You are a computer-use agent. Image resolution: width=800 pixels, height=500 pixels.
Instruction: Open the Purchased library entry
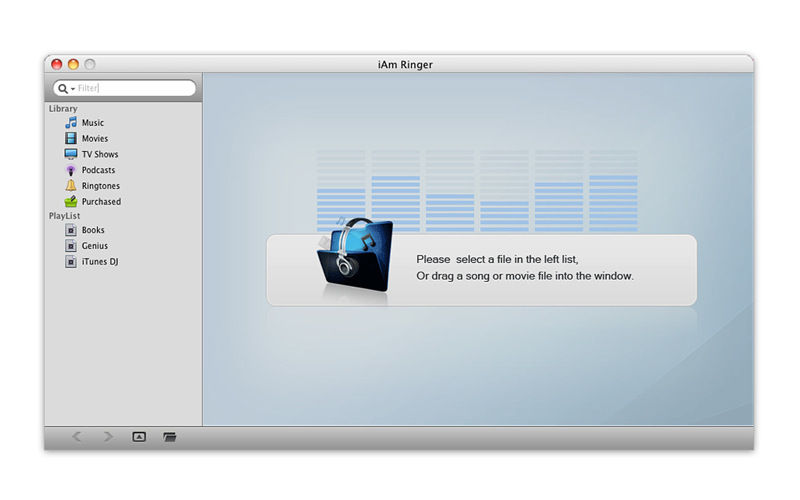pyautogui.click(x=102, y=202)
